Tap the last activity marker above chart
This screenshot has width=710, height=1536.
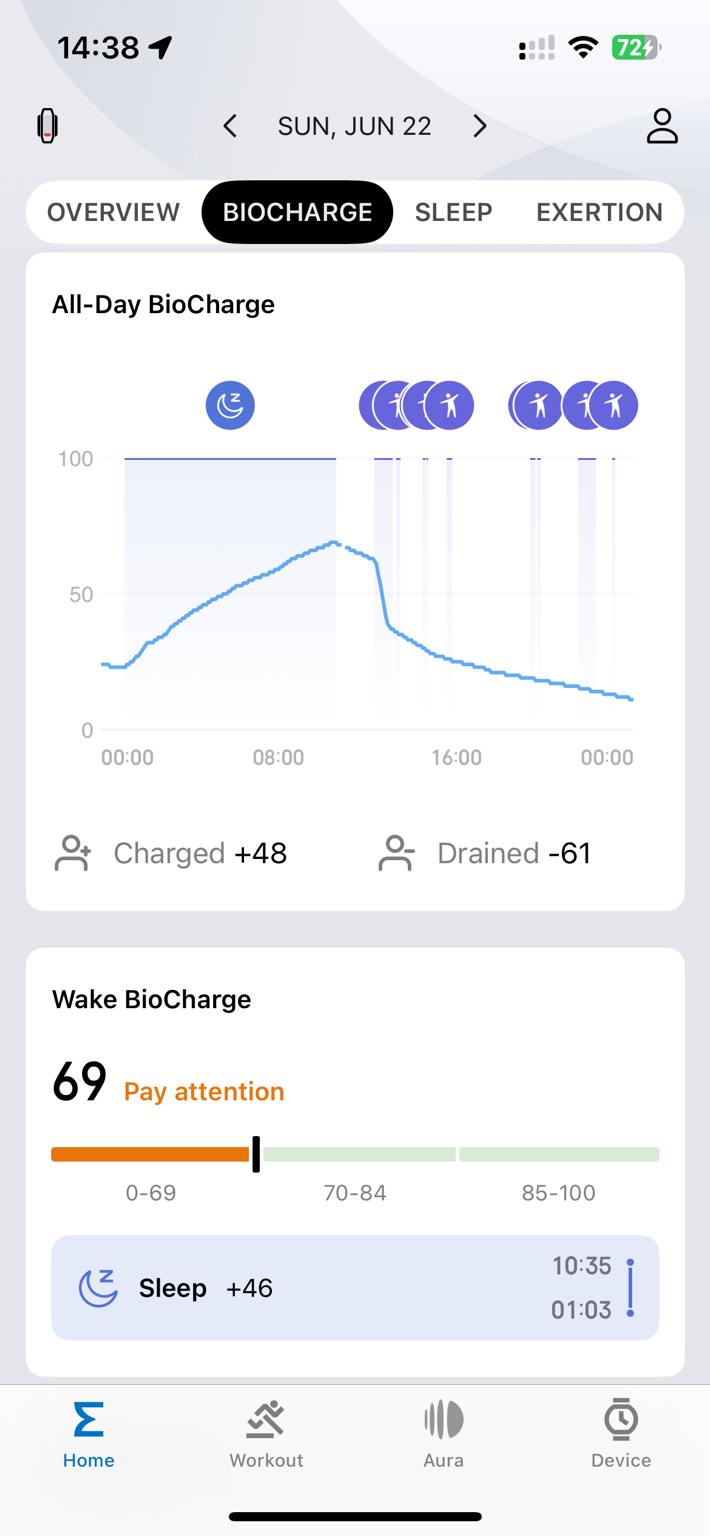(x=614, y=405)
